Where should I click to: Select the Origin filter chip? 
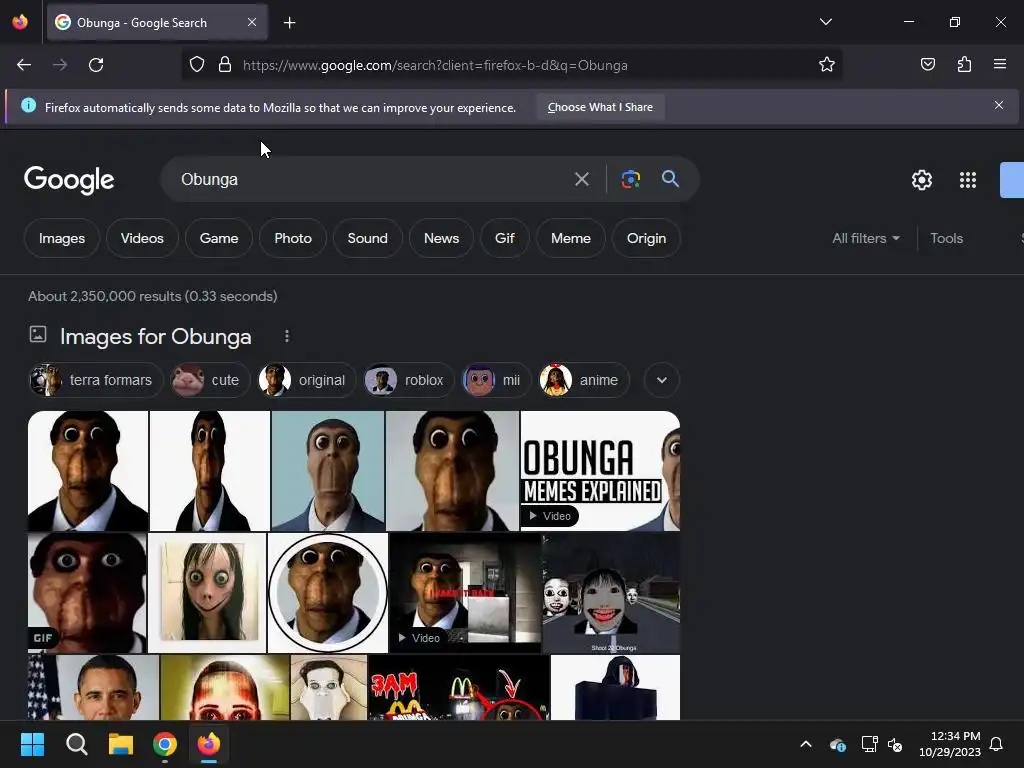coord(647,238)
